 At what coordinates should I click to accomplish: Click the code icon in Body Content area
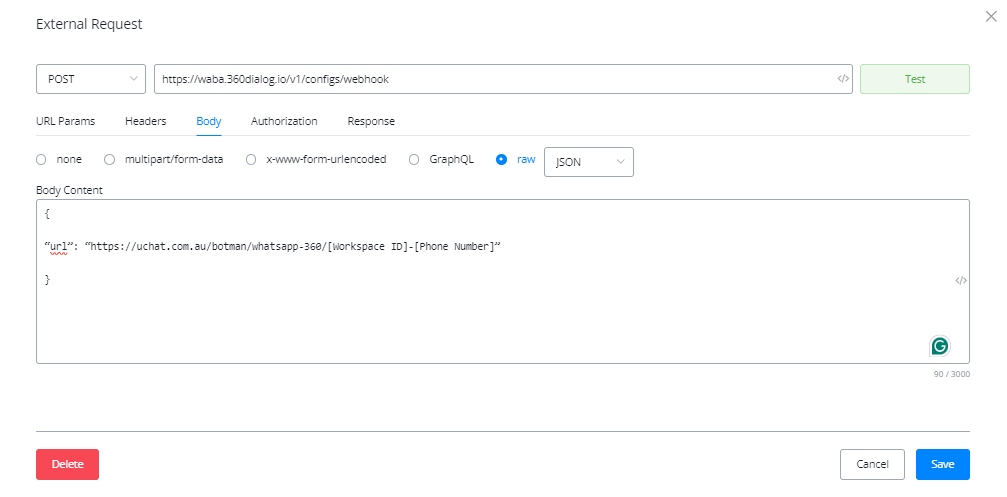(960, 281)
